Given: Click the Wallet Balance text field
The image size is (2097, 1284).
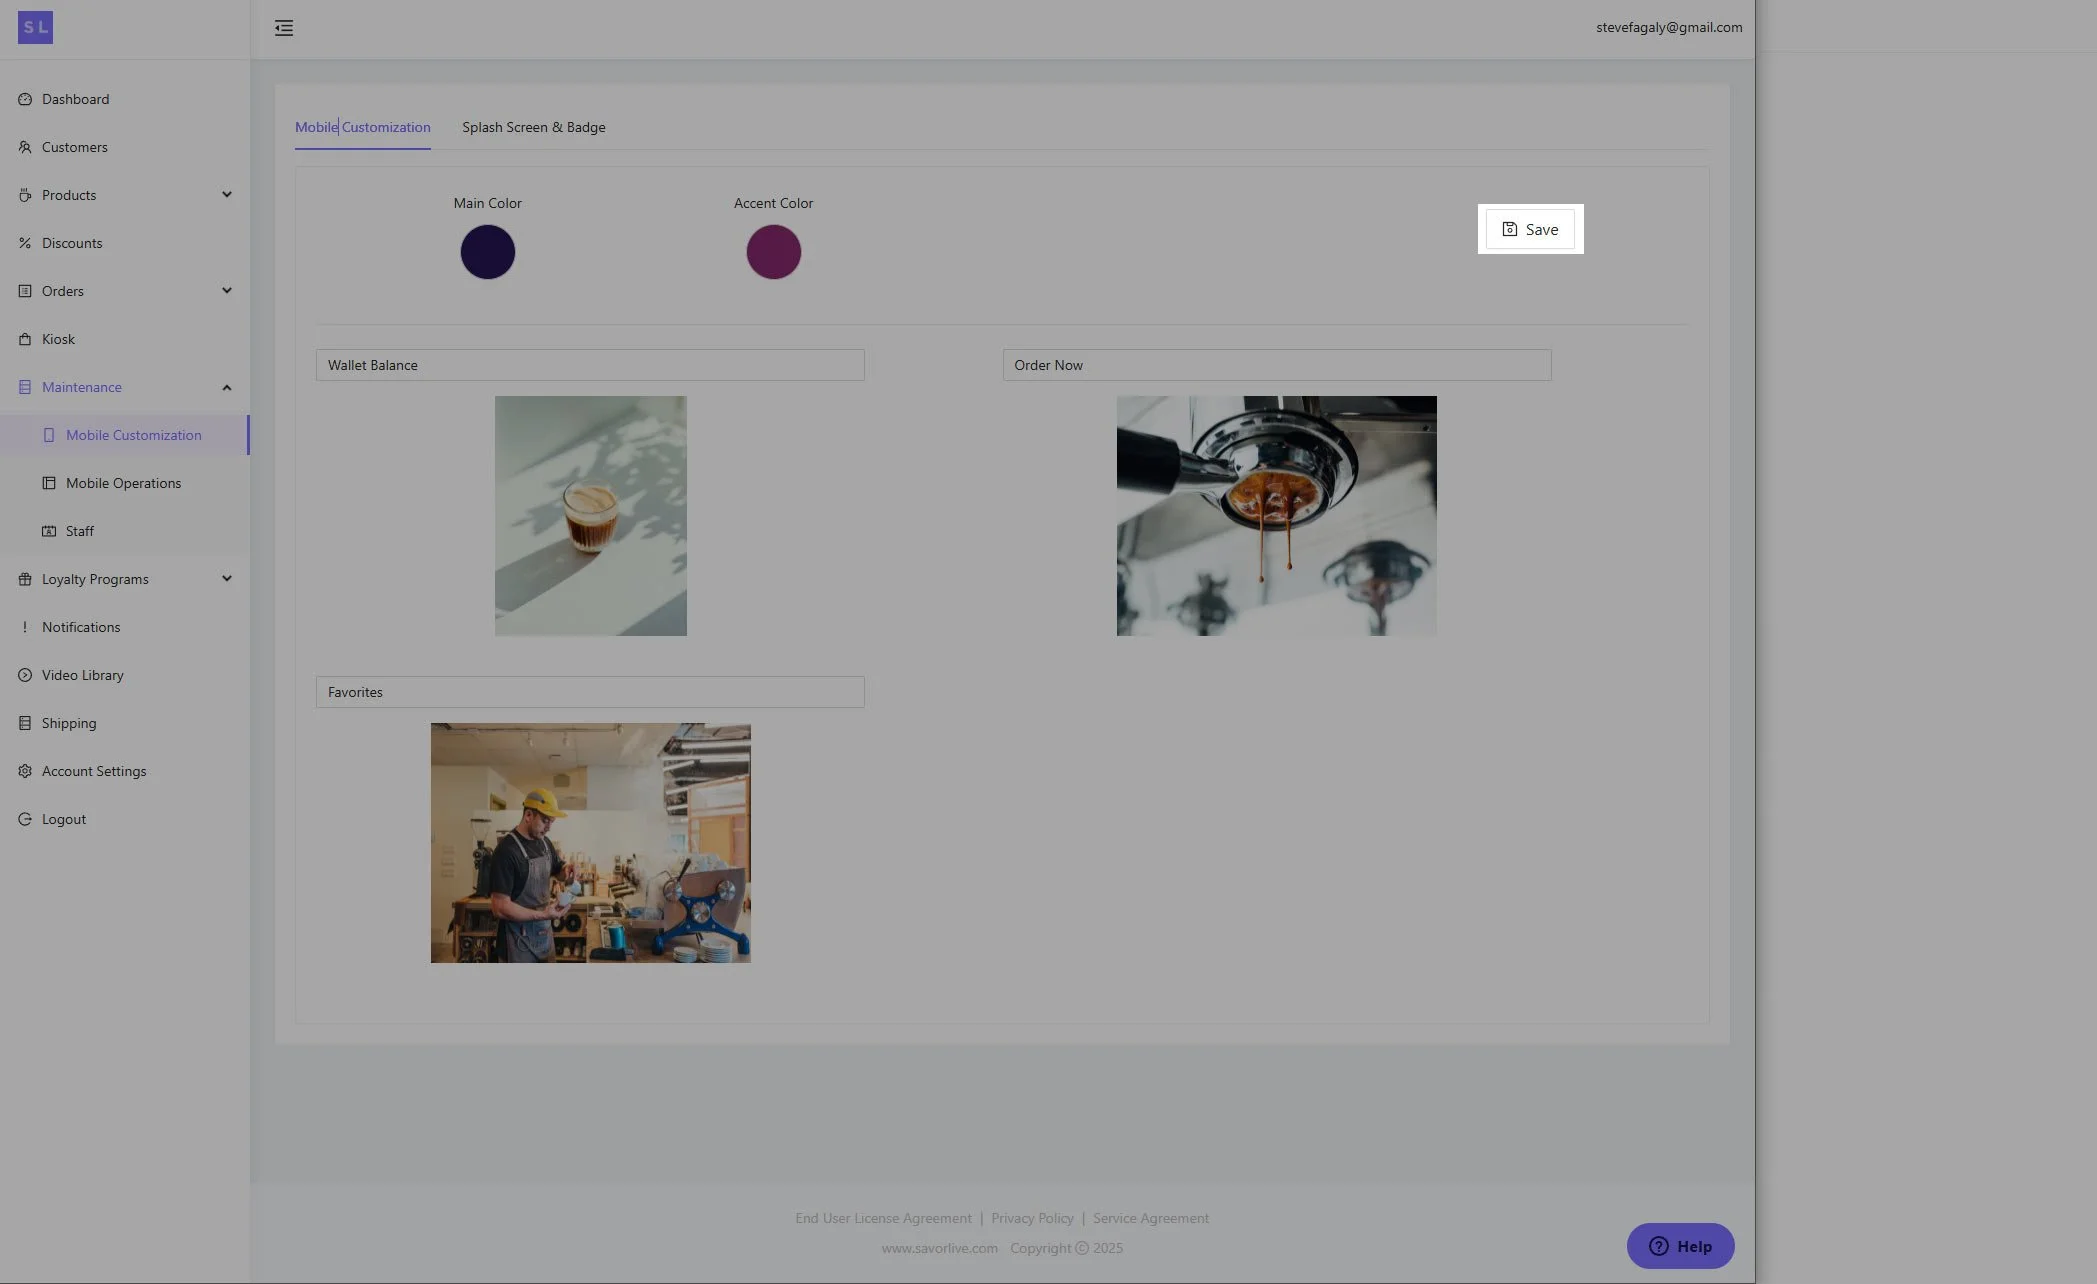Looking at the screenshot, I should [x=590, y=365].
